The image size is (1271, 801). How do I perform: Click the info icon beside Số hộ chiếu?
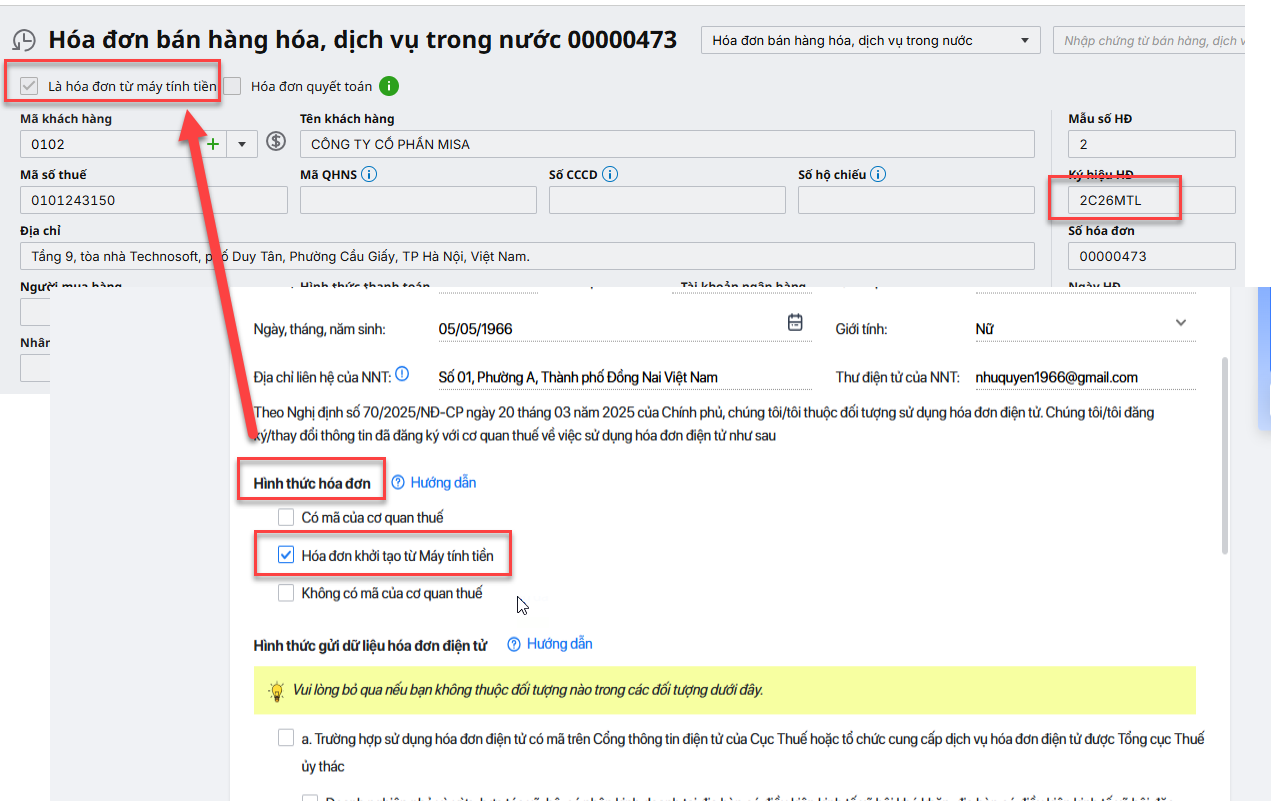point(878,174)
